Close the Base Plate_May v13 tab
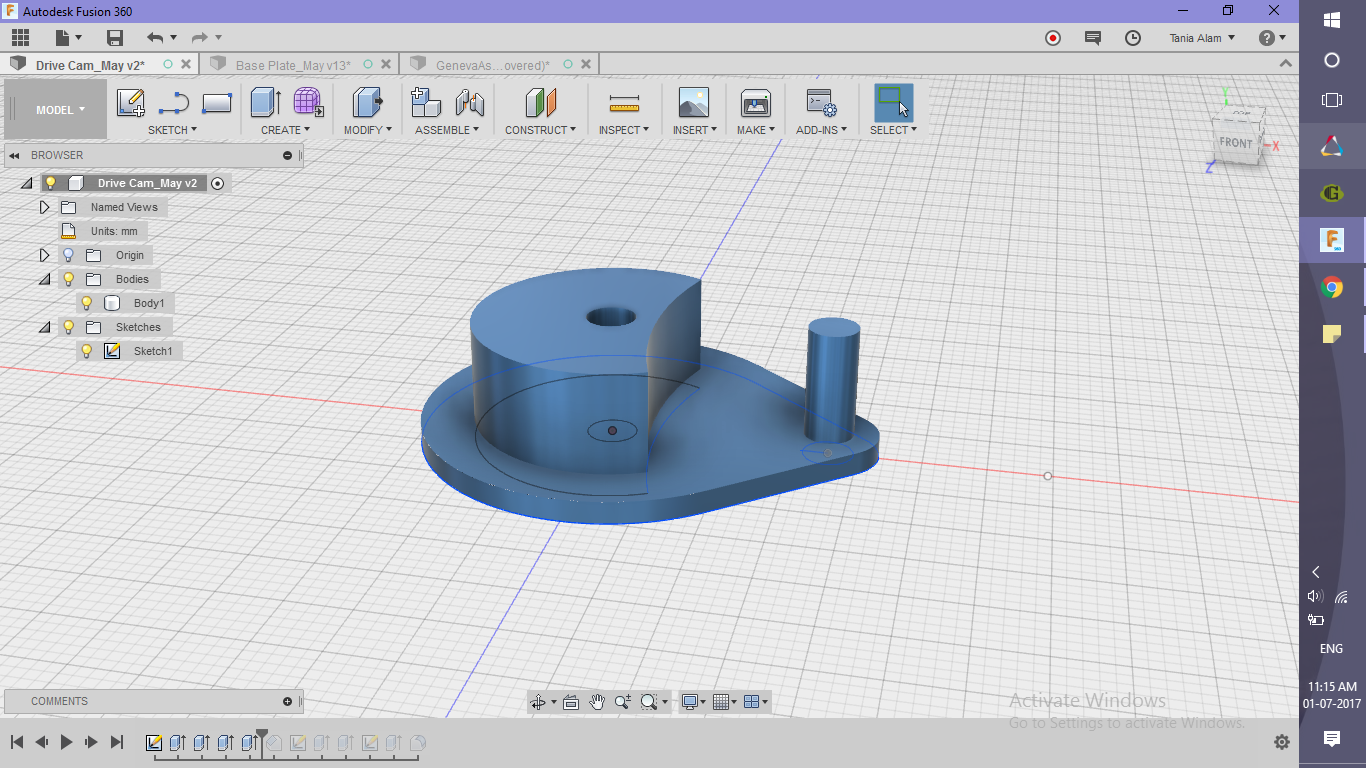 pyautogui.click(x=387, y=64)
